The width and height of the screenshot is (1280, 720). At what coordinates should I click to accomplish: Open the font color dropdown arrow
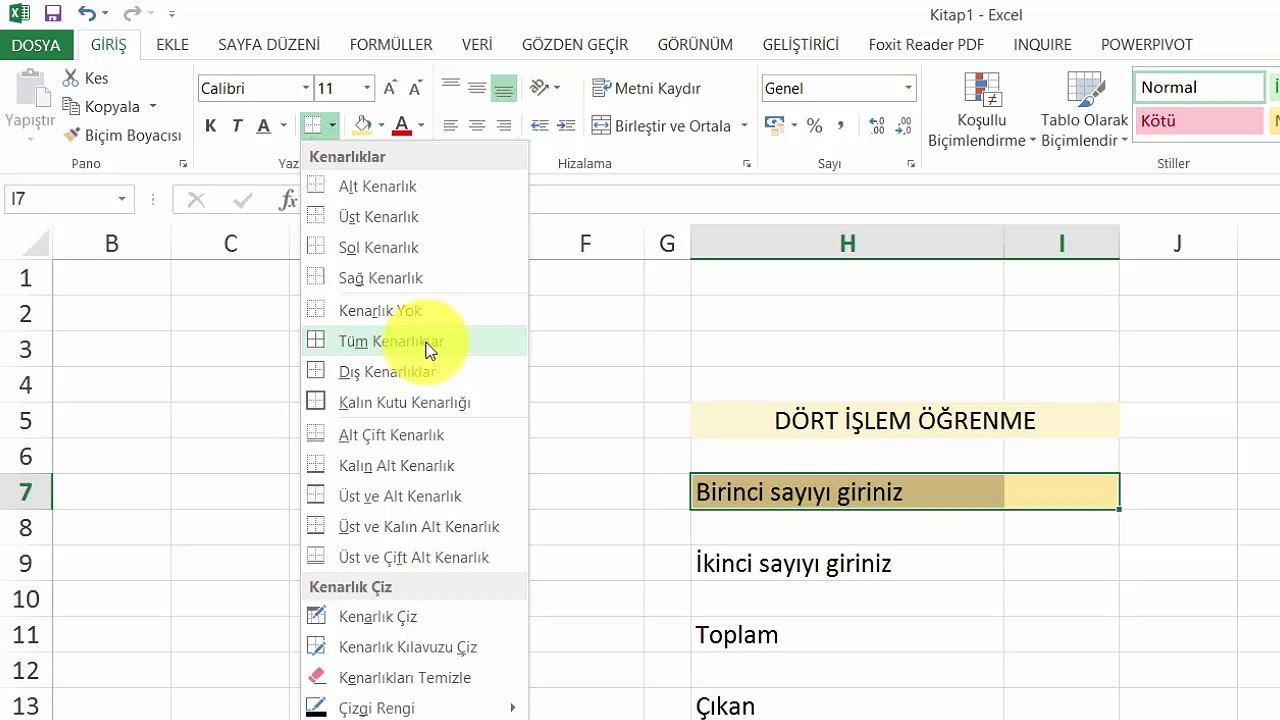point(421,125)
